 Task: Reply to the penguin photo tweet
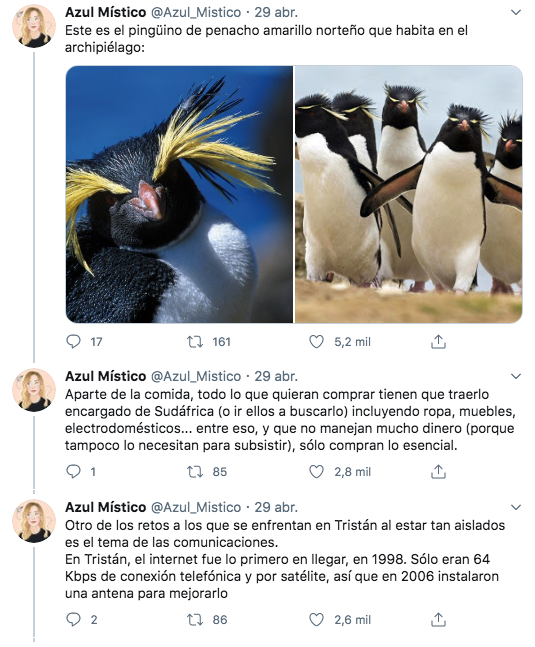tap(73, 342)
